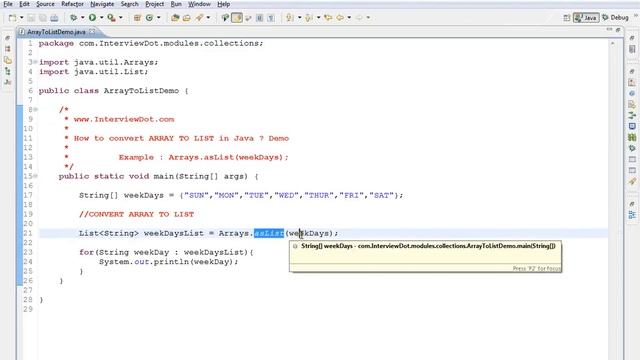Viewport: 640px width, 360px height.
Task: Click "www.InterviewDot.com" in the comment
Action: click(124, 119)
